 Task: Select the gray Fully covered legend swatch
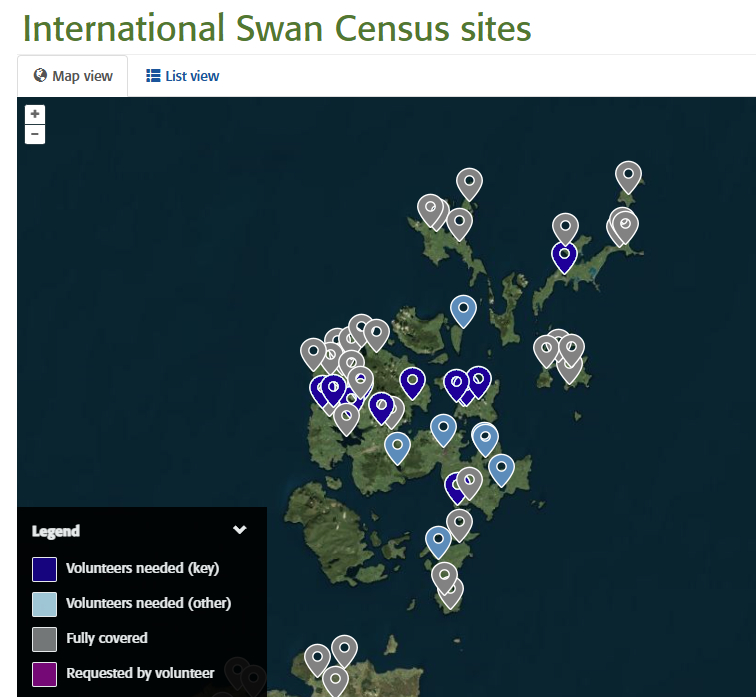click(44, 638)
